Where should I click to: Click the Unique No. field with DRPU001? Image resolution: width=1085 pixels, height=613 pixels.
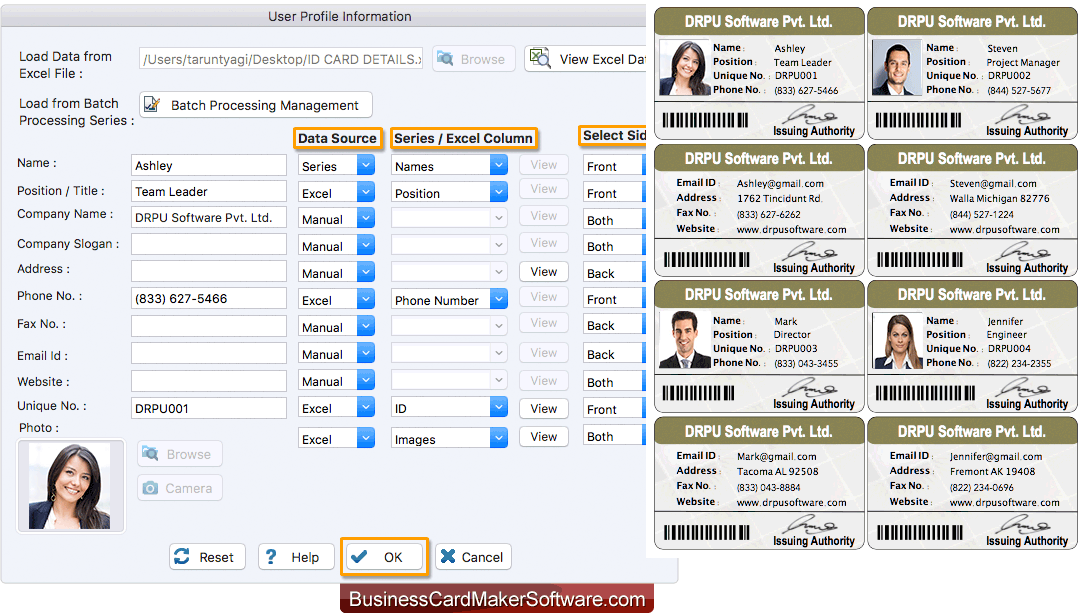click(x=208, y=408)
